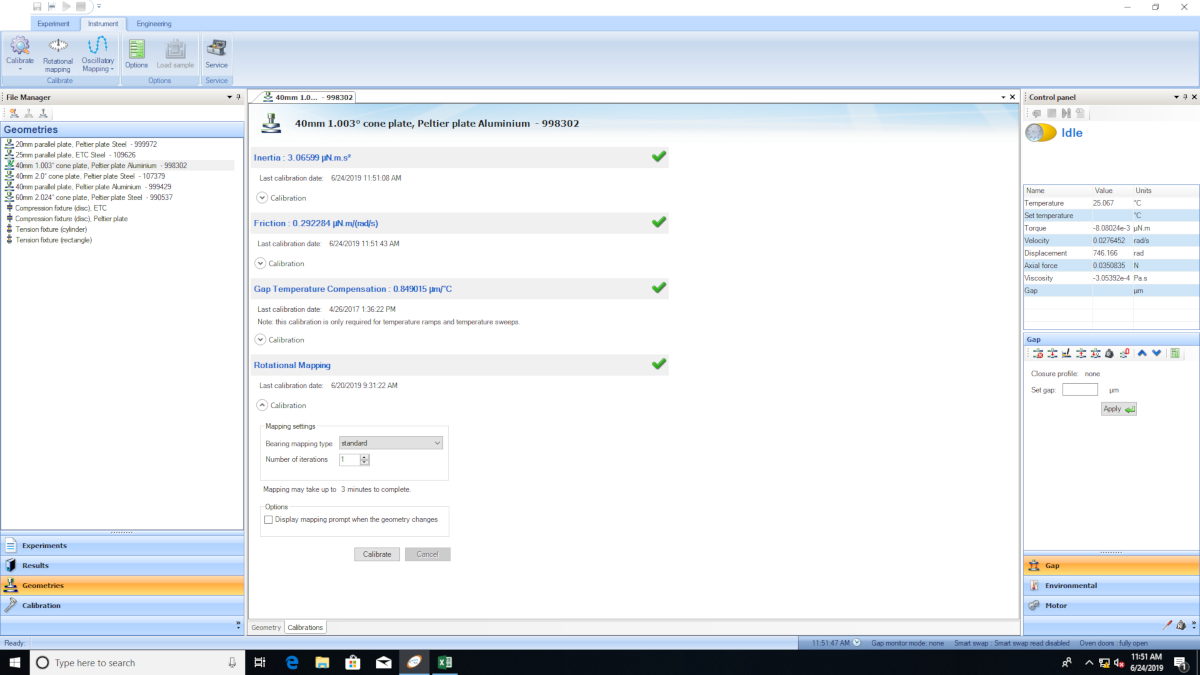Click the Idle status instrument icon

[x=1040, y=133]
